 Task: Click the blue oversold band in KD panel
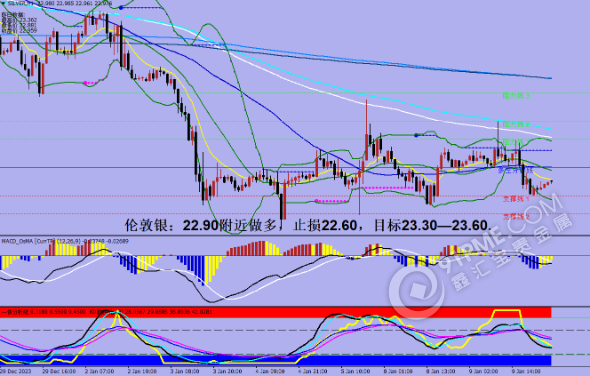point(275,360)
